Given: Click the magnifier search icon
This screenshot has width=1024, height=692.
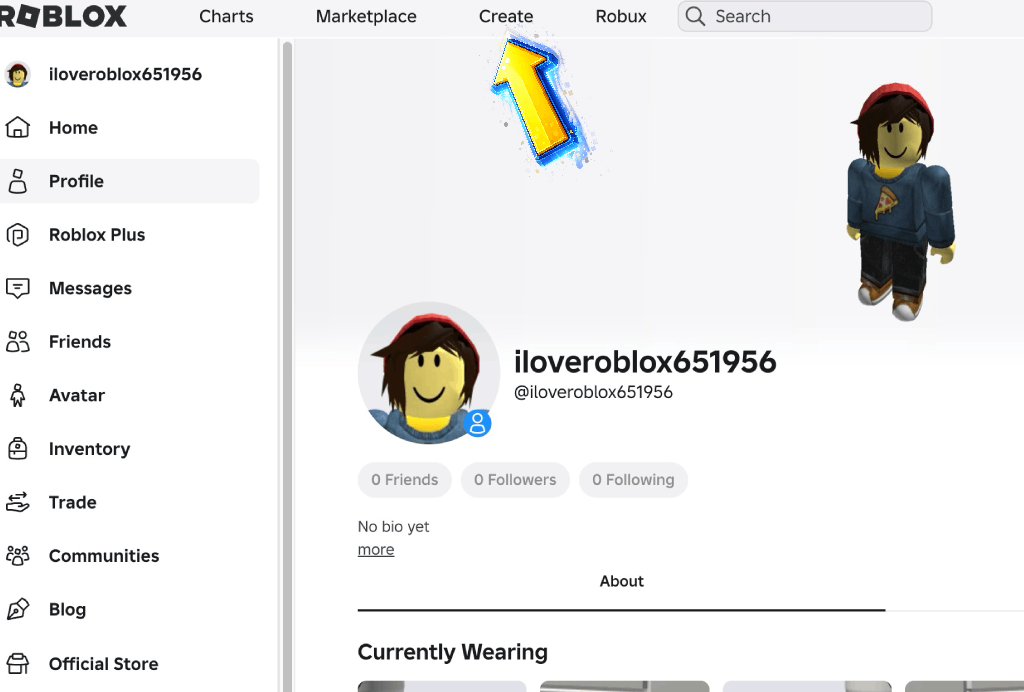Looking at the screenshot, I should pyautogui.click(x=695, y=16).
